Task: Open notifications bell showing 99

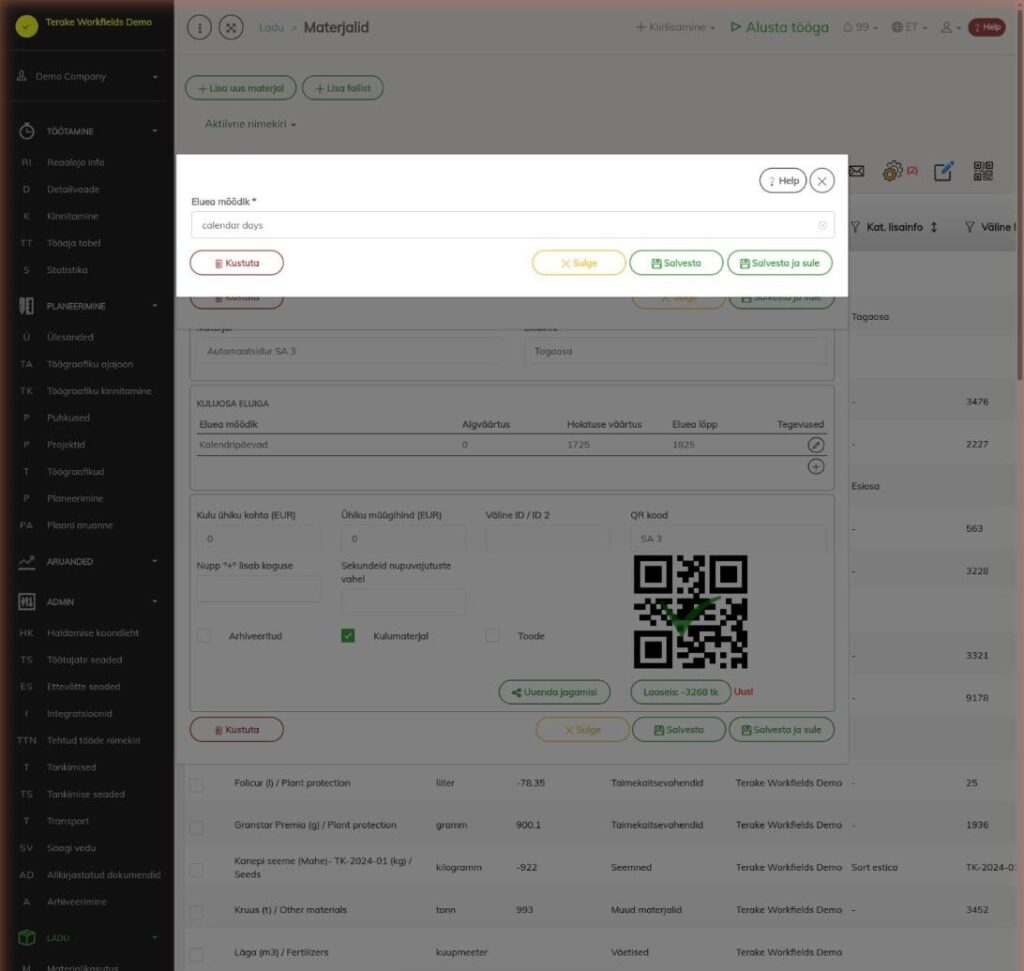Action: (859, 27)
